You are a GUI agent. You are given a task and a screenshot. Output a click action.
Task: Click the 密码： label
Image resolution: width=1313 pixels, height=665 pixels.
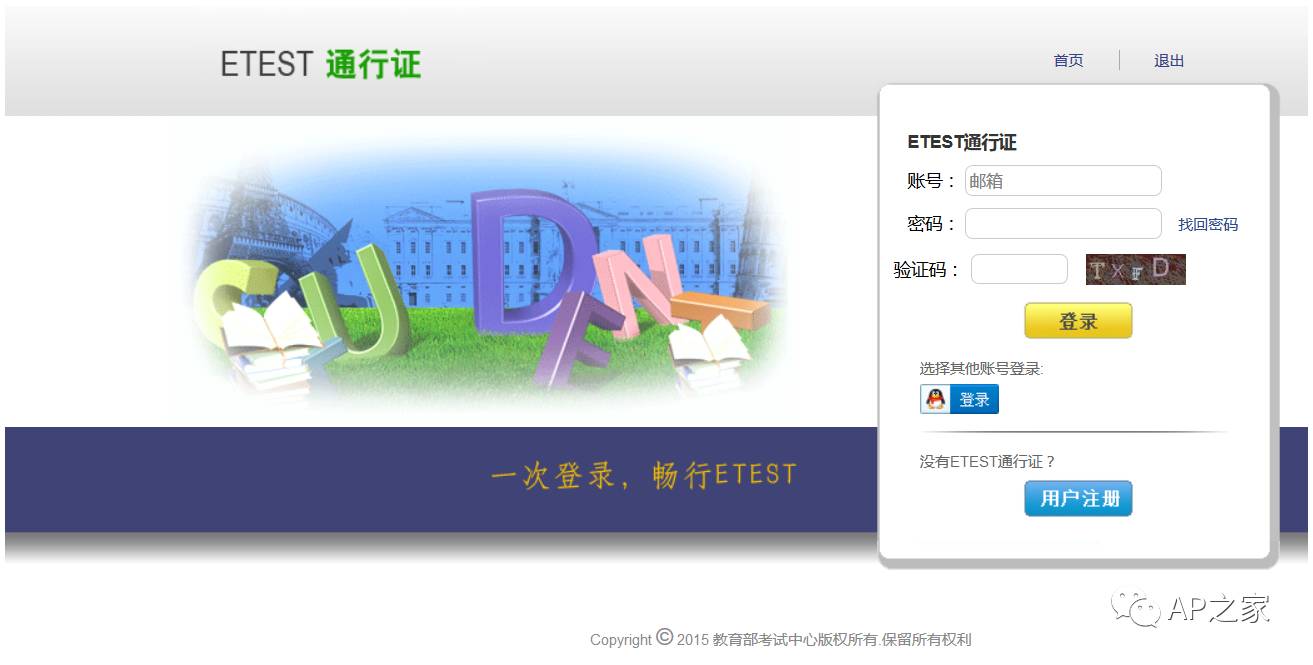coord(932,224)
